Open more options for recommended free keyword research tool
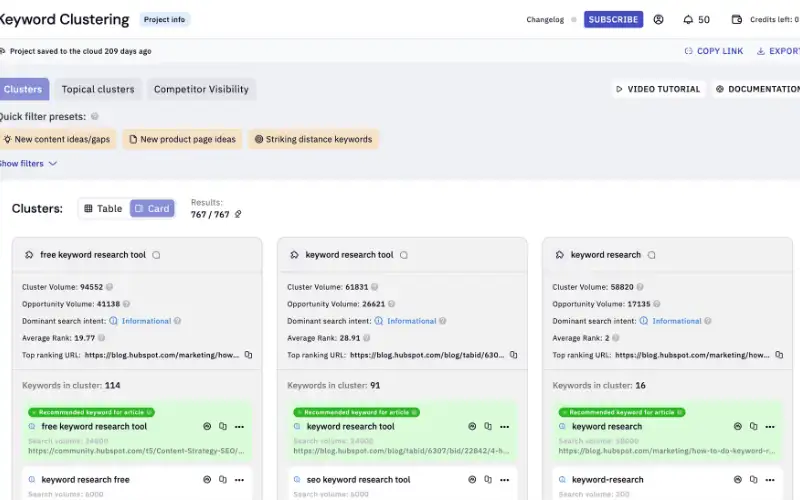This screenshot has height=500, width=800. (x=239, y=427)
